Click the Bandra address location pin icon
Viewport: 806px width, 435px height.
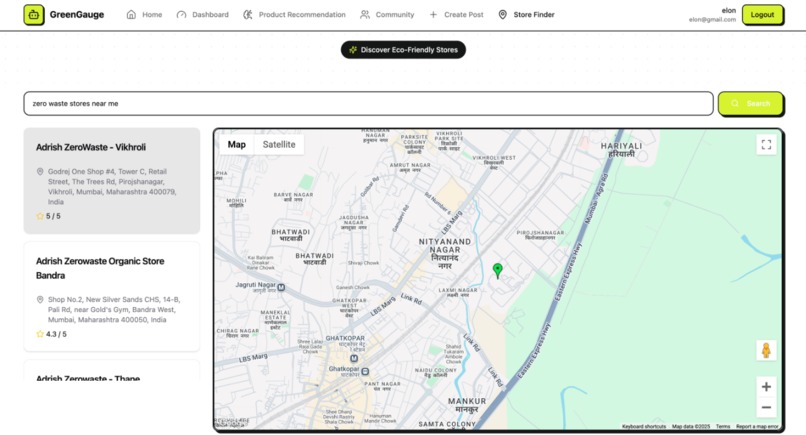(x=40, y=300)
